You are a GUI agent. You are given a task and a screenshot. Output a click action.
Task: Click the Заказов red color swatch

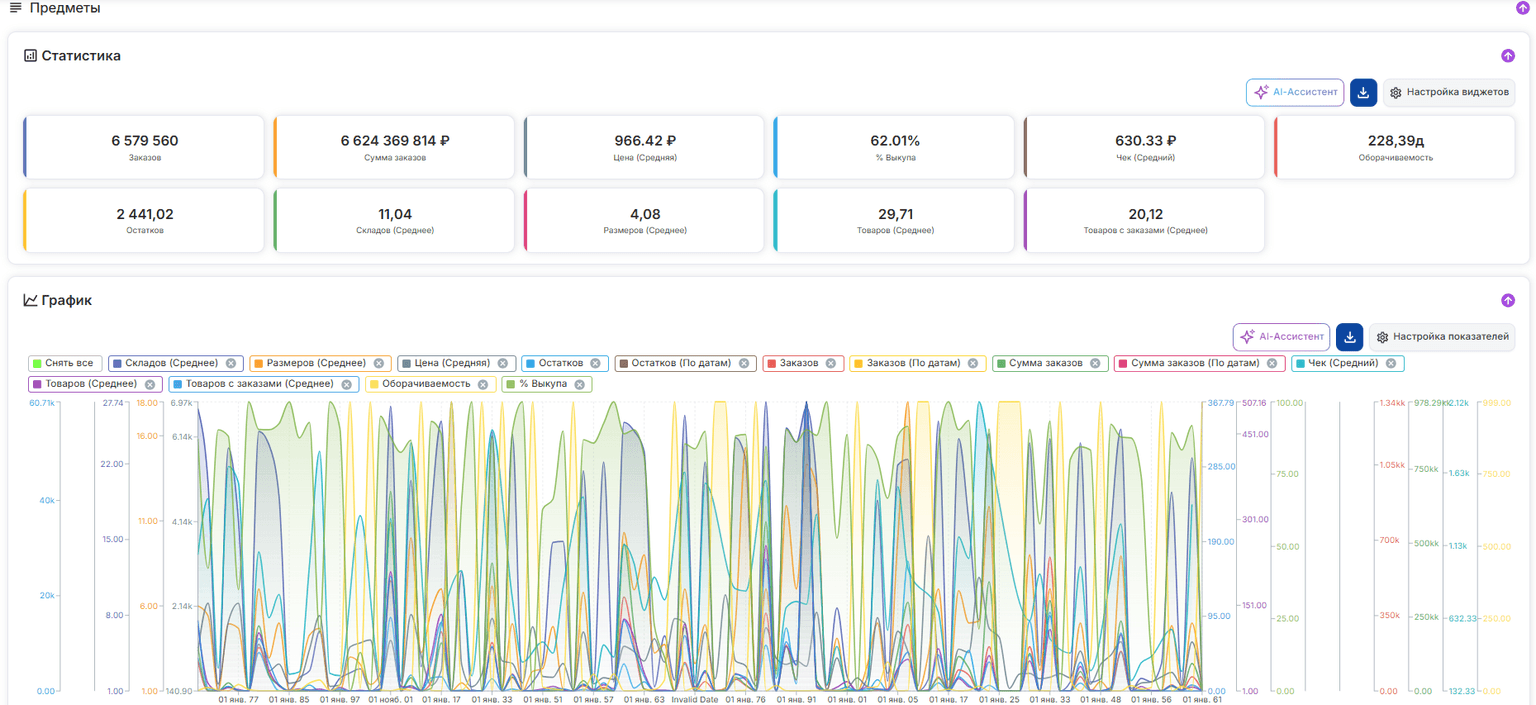click(771, 363)
